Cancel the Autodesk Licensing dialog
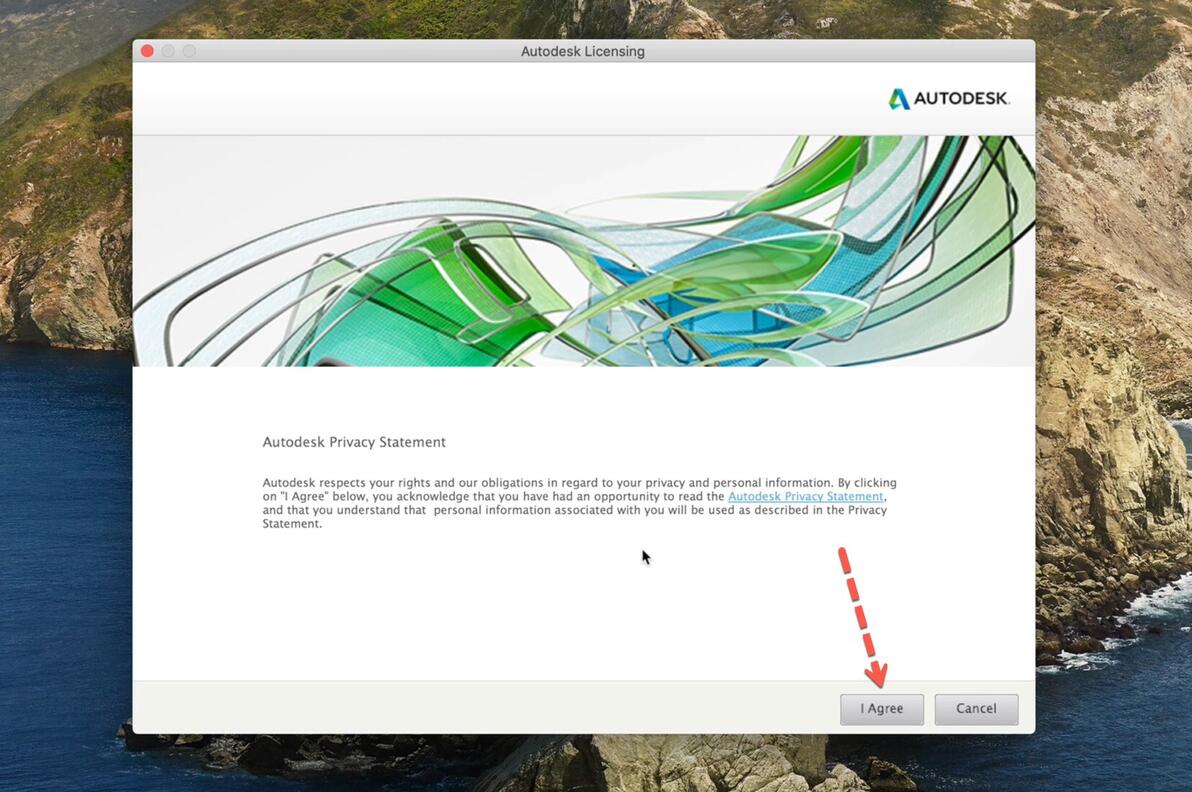This screenshot has height=792, width=1192. 976,708
